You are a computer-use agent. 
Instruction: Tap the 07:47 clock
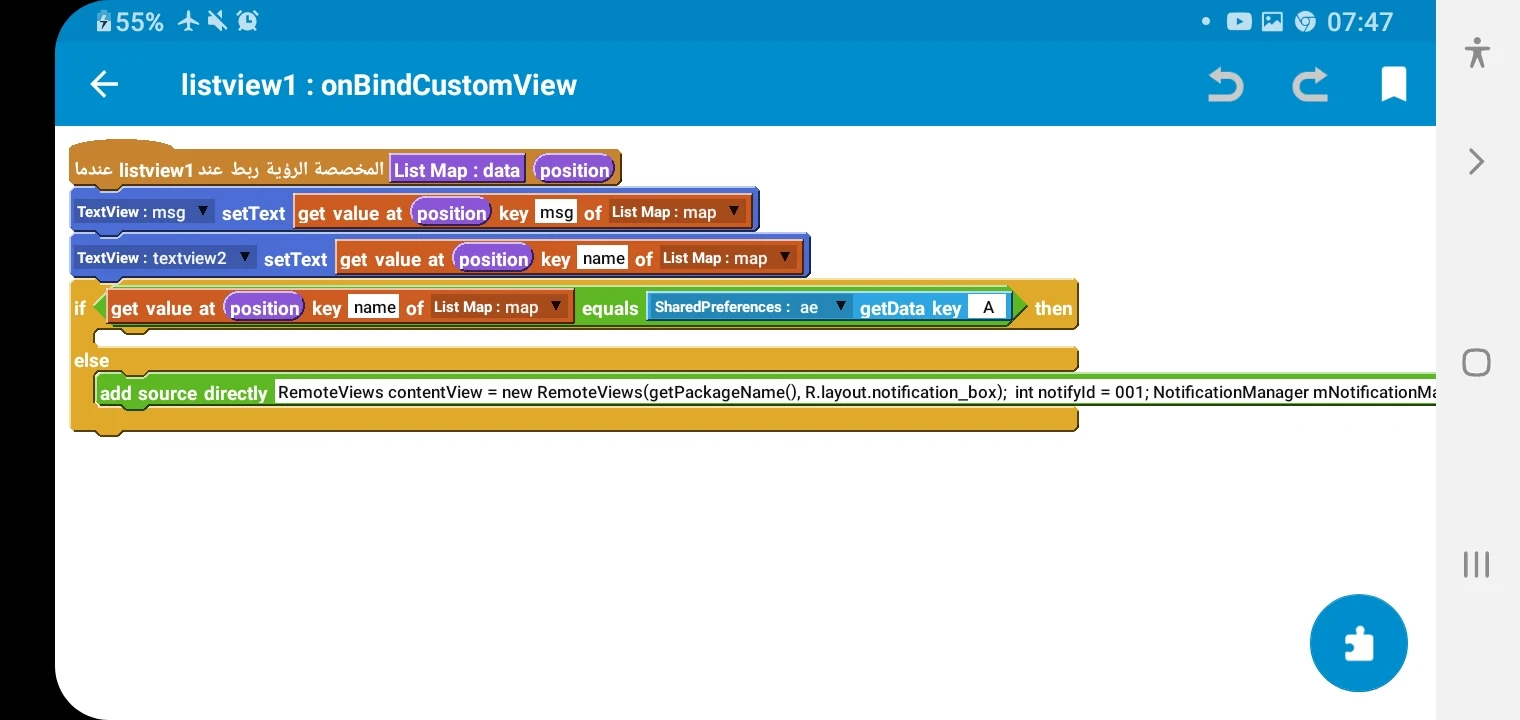1360,21
